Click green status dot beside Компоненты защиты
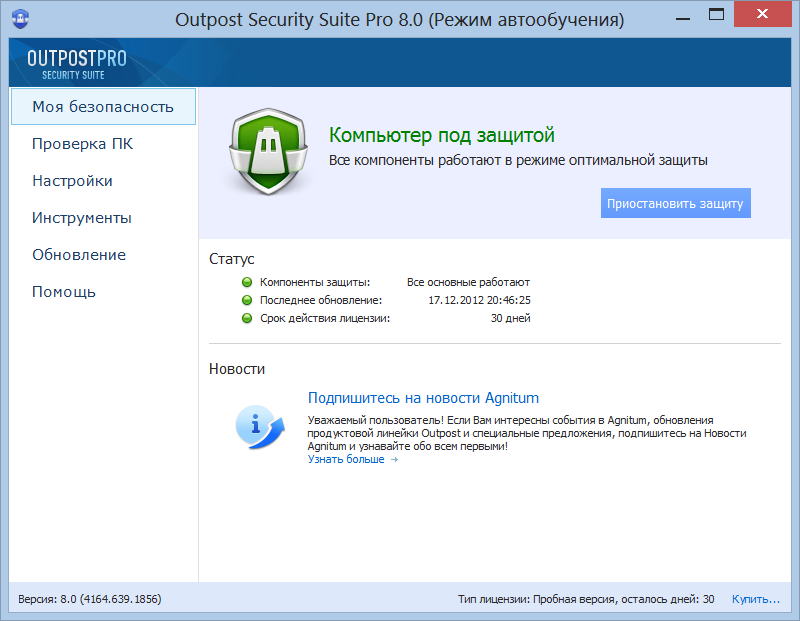The height and width of the screenshot is (621, 800). click(247, 282)
